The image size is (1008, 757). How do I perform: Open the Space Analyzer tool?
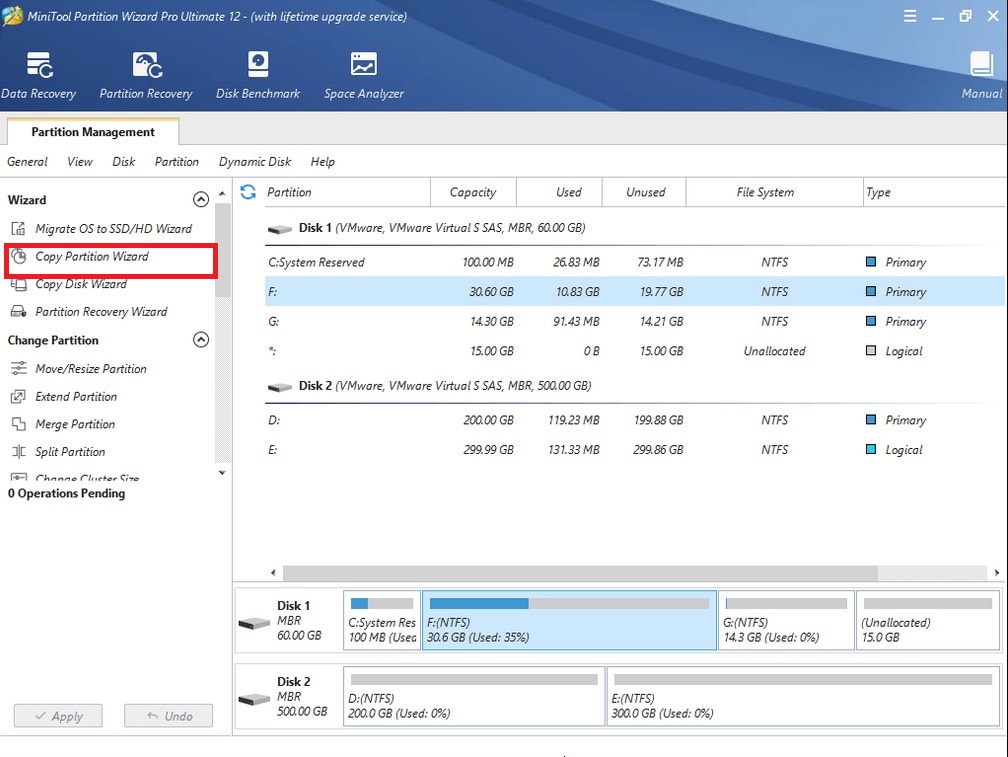(x=364, y=75)
